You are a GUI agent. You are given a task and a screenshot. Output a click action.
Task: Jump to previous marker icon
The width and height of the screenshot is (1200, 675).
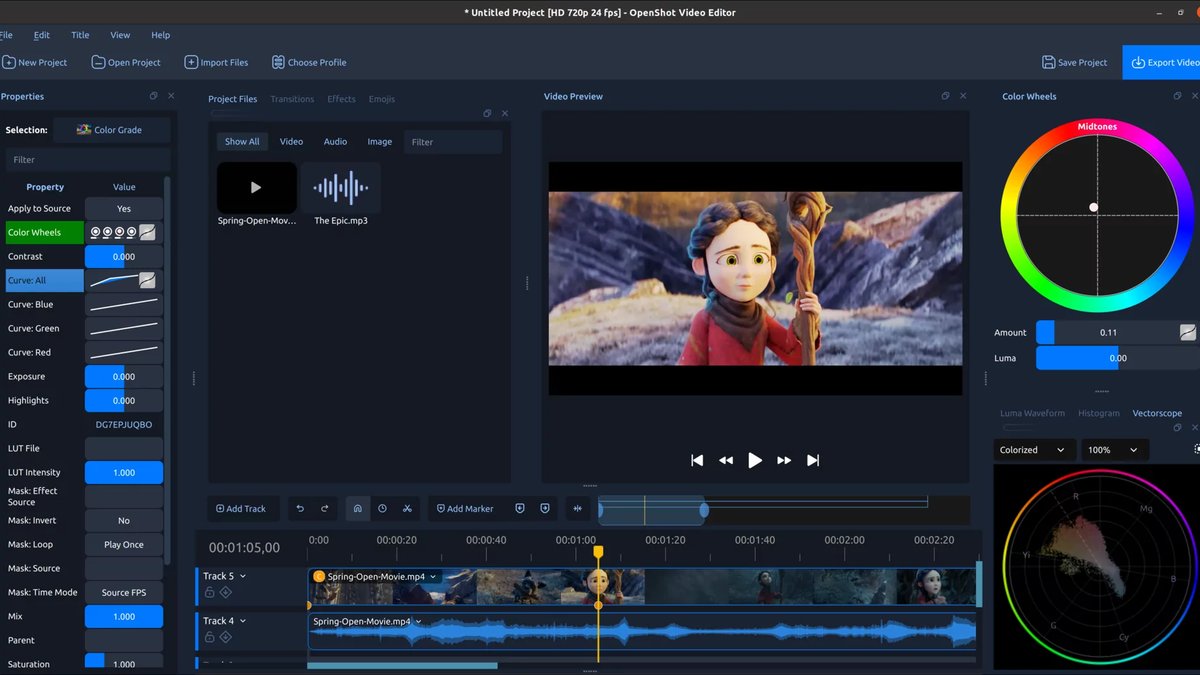click(x=520, y=508)
